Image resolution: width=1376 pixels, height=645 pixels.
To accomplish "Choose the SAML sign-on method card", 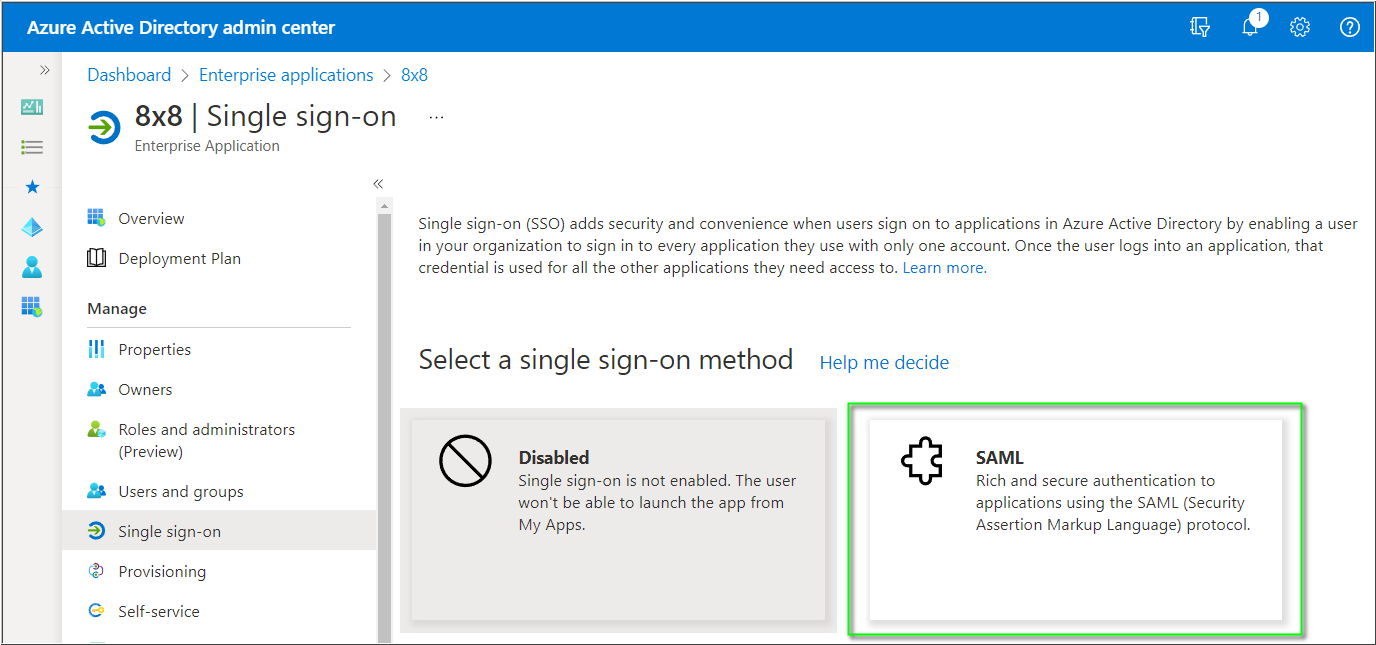I will tap(1076, 519).
